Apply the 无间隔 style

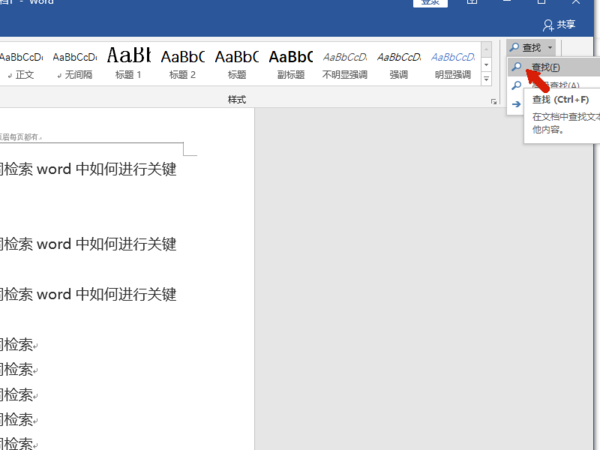(75, 65)
